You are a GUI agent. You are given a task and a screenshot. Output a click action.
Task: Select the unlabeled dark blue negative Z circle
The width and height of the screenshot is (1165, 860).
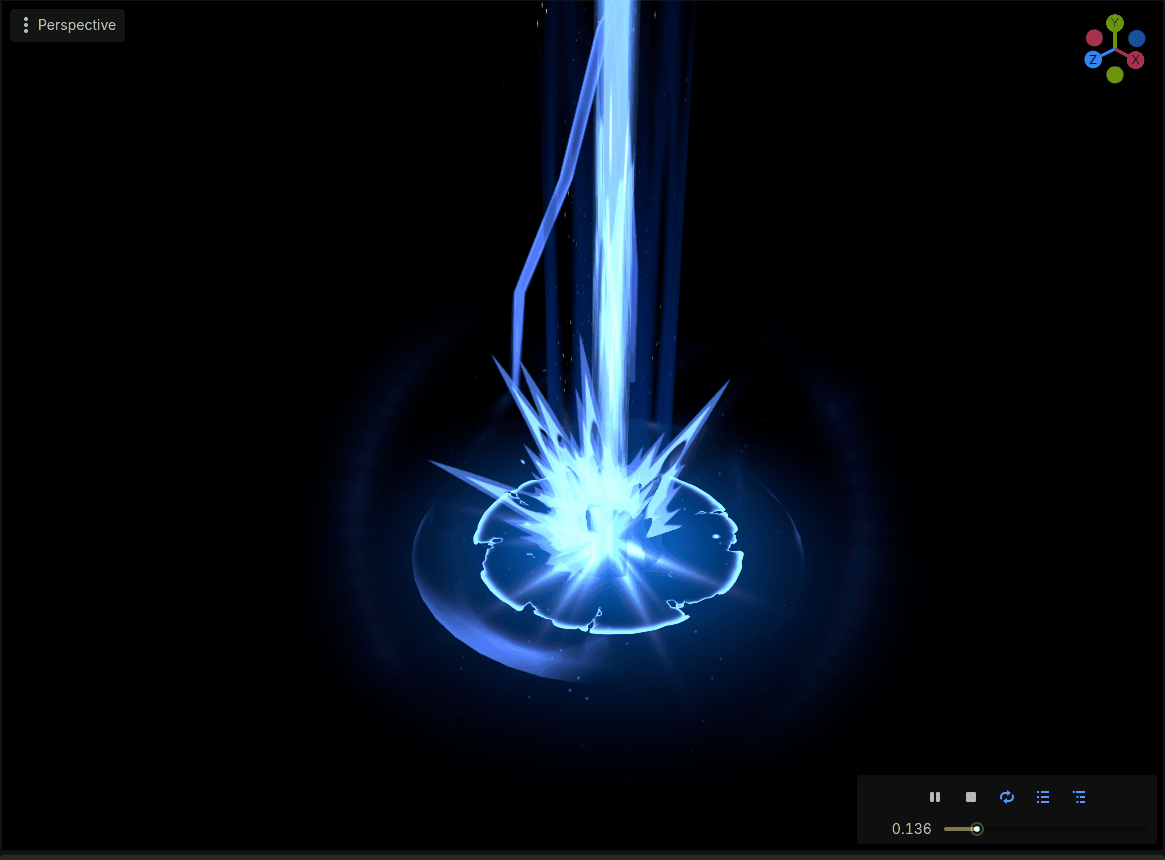click(1137, 38)
